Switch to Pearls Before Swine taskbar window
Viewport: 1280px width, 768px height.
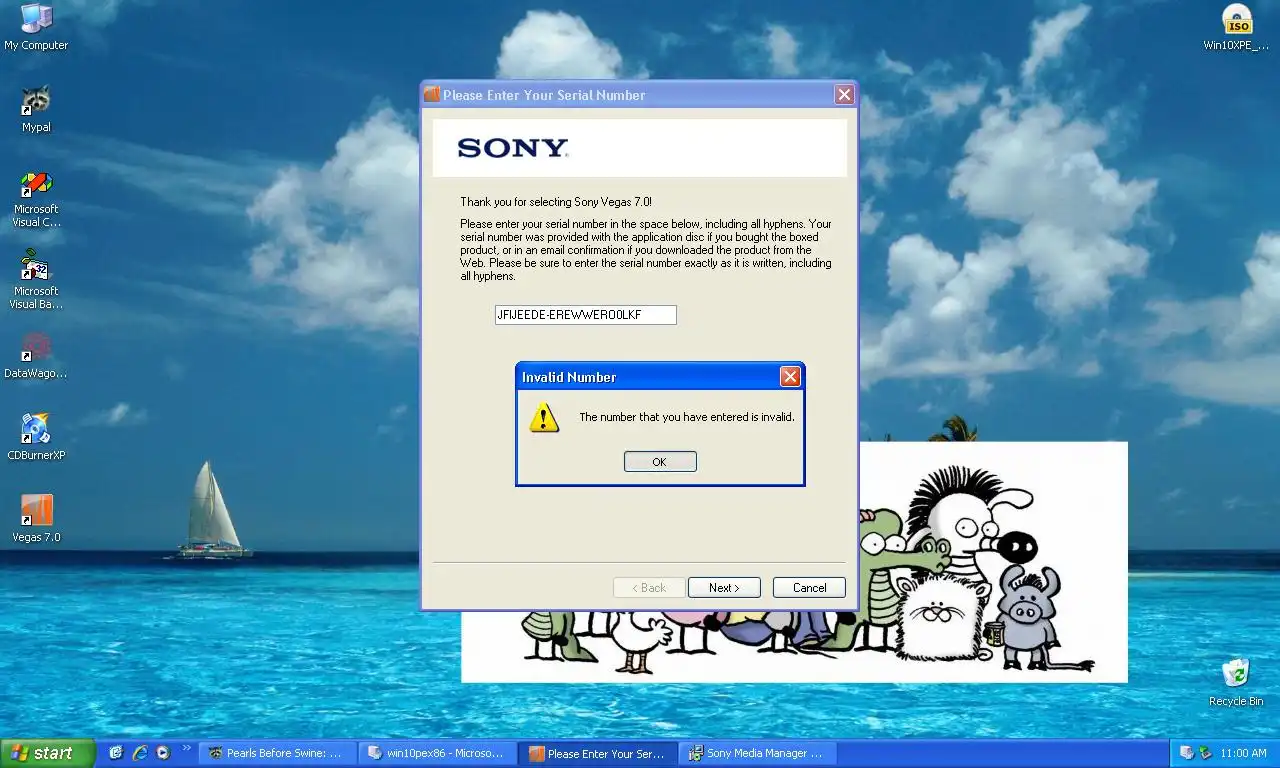(x=277, y=753)
